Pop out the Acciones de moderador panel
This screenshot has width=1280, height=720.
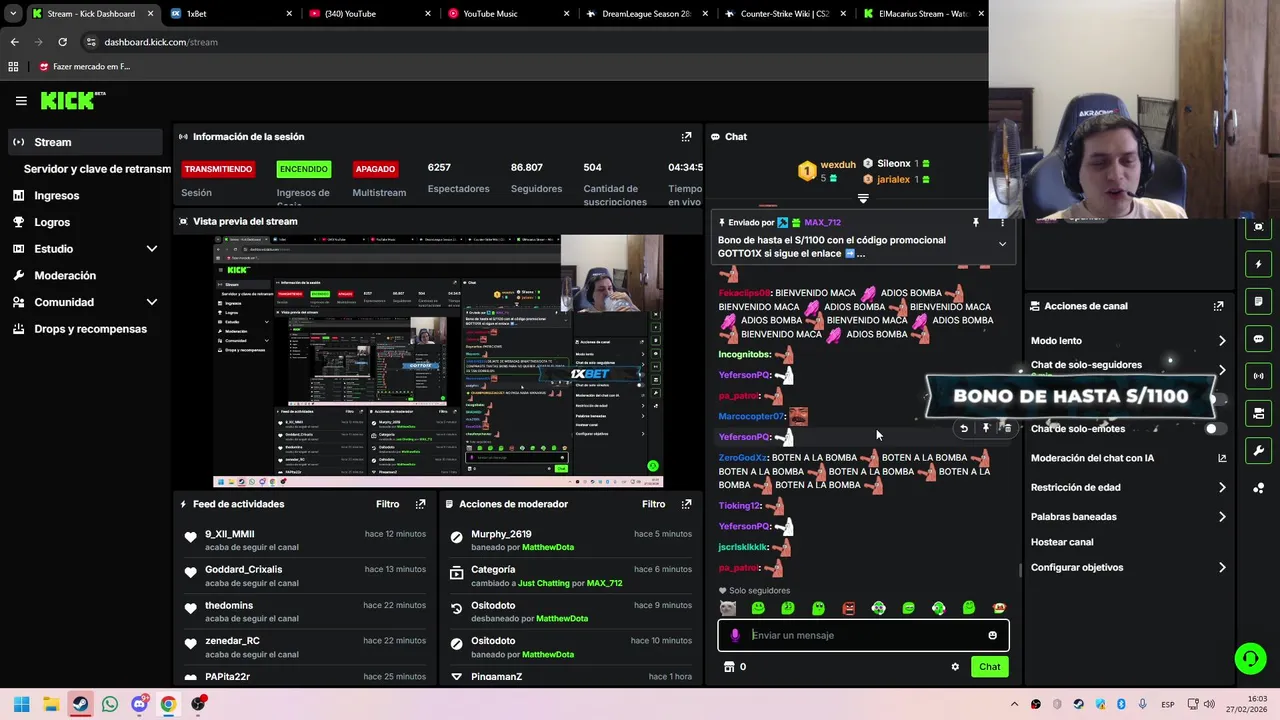tap(686, 504)
